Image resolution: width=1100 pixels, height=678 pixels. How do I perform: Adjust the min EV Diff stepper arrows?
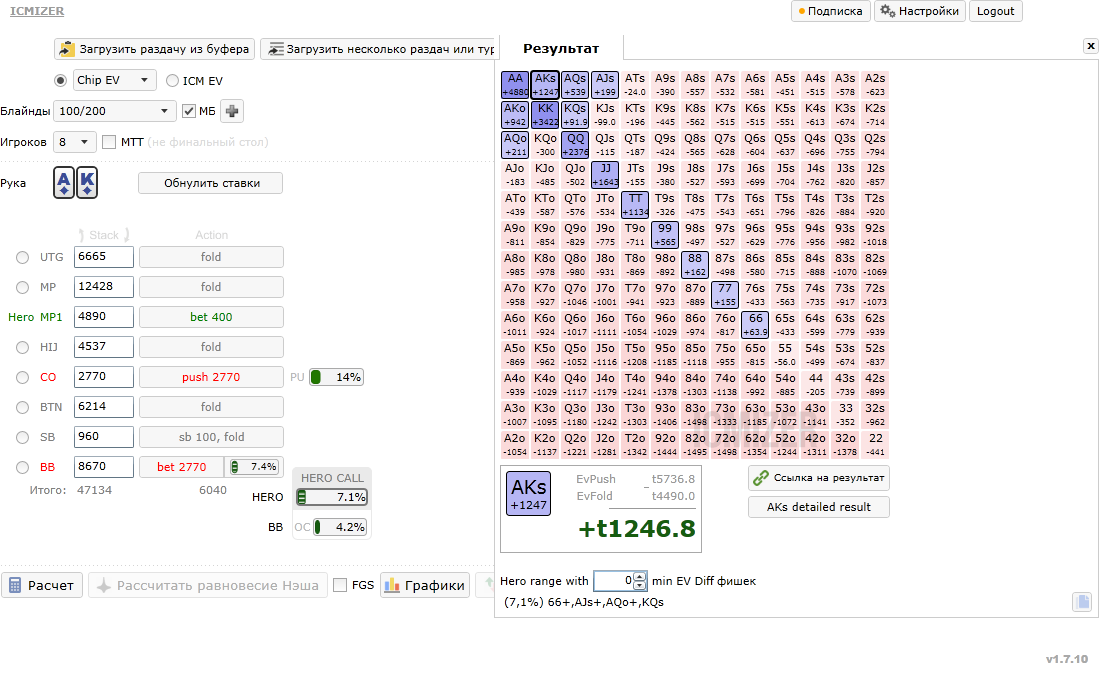click(x=640, y=581)
